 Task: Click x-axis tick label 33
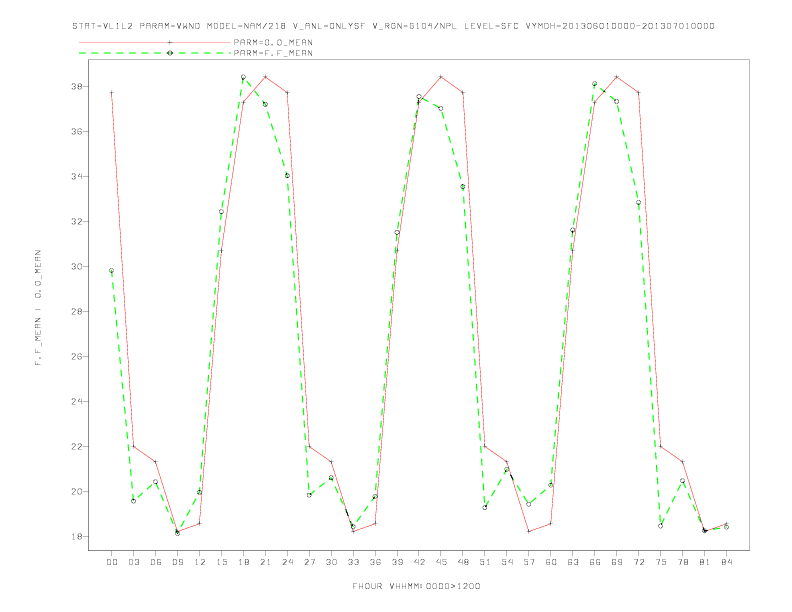[353, 562]
